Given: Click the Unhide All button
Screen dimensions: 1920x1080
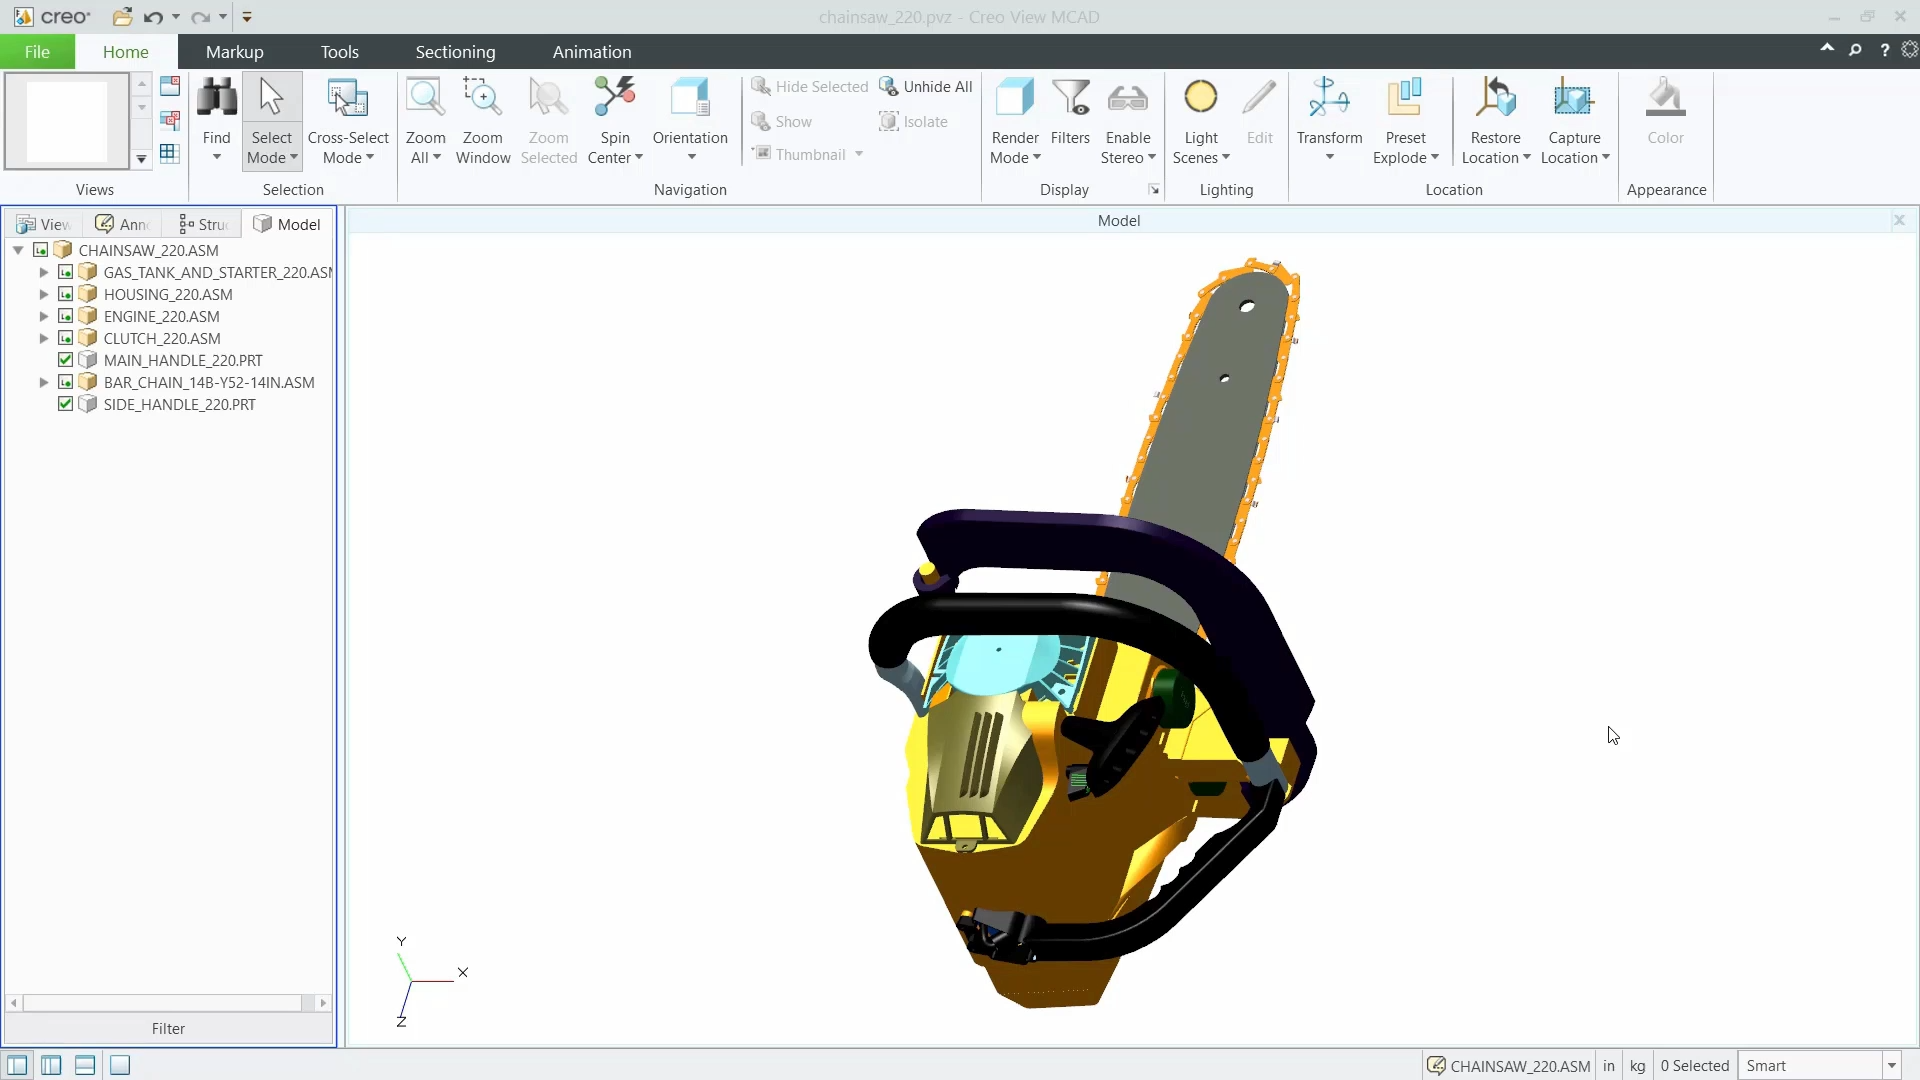Looking at the screenshot, I should pyautogui.click(x=927, y=87).
